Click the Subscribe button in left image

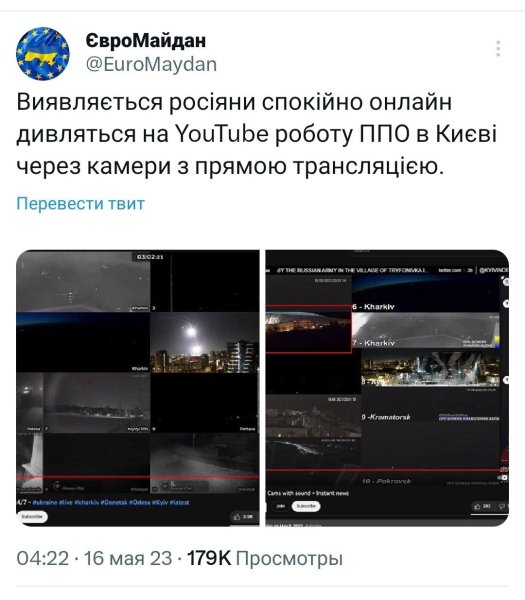click(x=32, y=517)
